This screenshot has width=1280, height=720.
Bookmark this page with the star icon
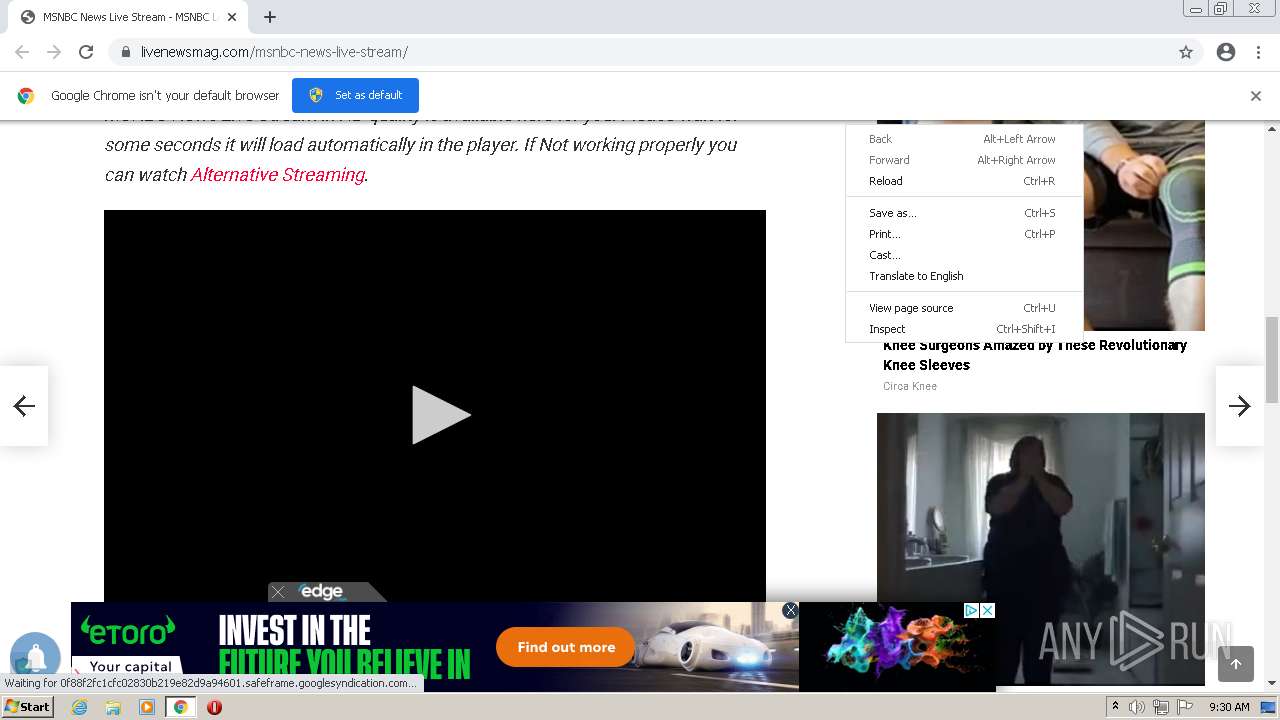coord(1186,52)
